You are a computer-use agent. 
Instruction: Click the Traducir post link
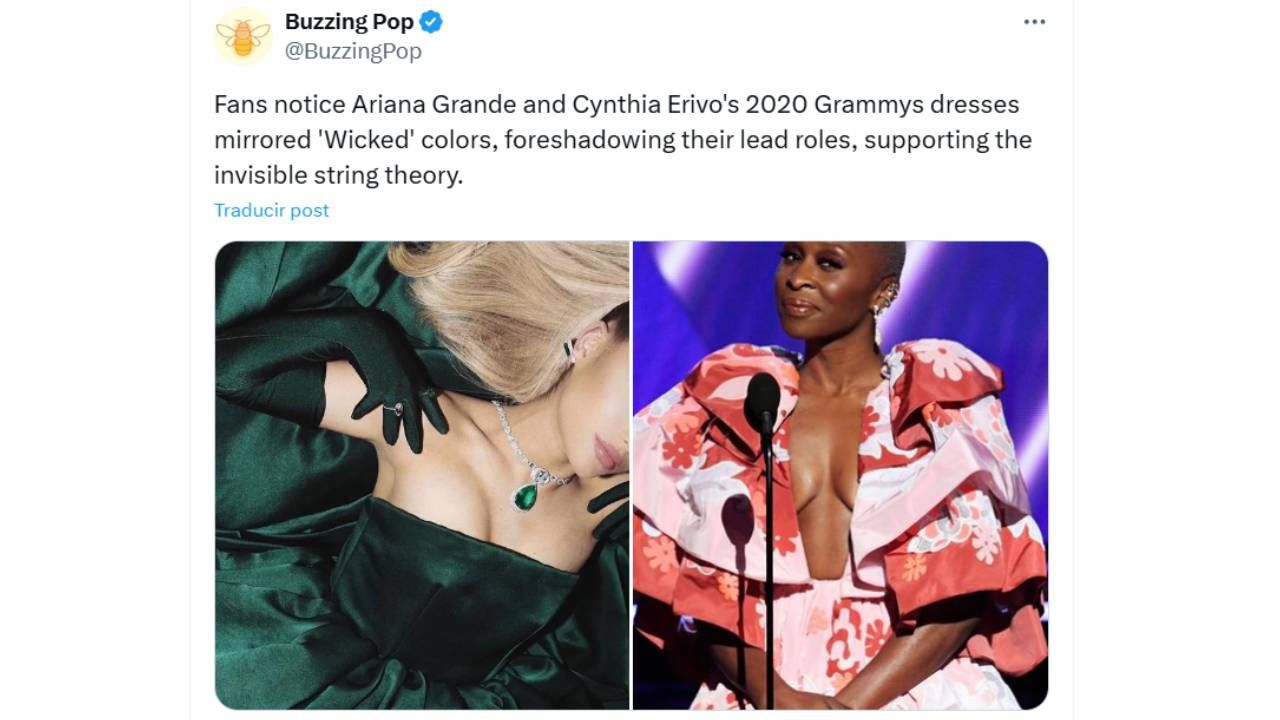(271, 210)
